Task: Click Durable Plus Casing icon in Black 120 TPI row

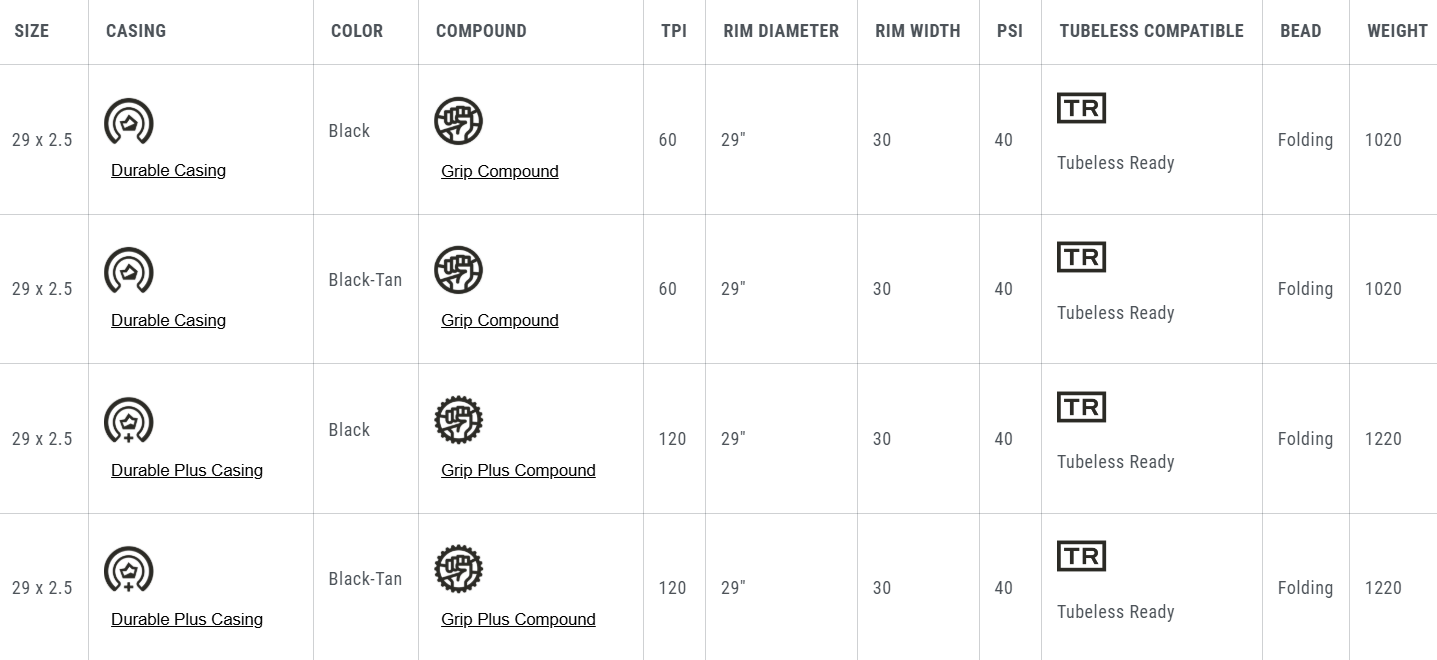Action: tap(129, 421)
